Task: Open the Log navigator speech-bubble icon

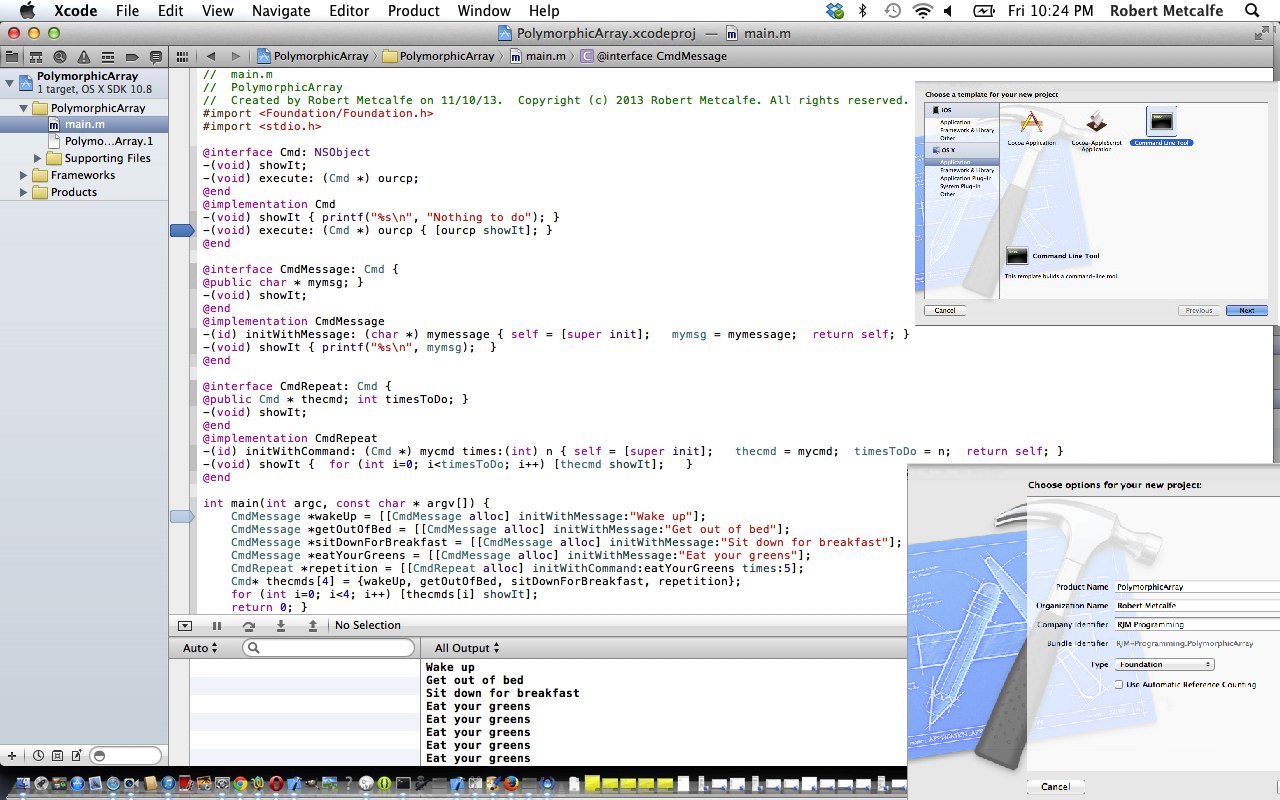Action: click(x=155, y=57)
